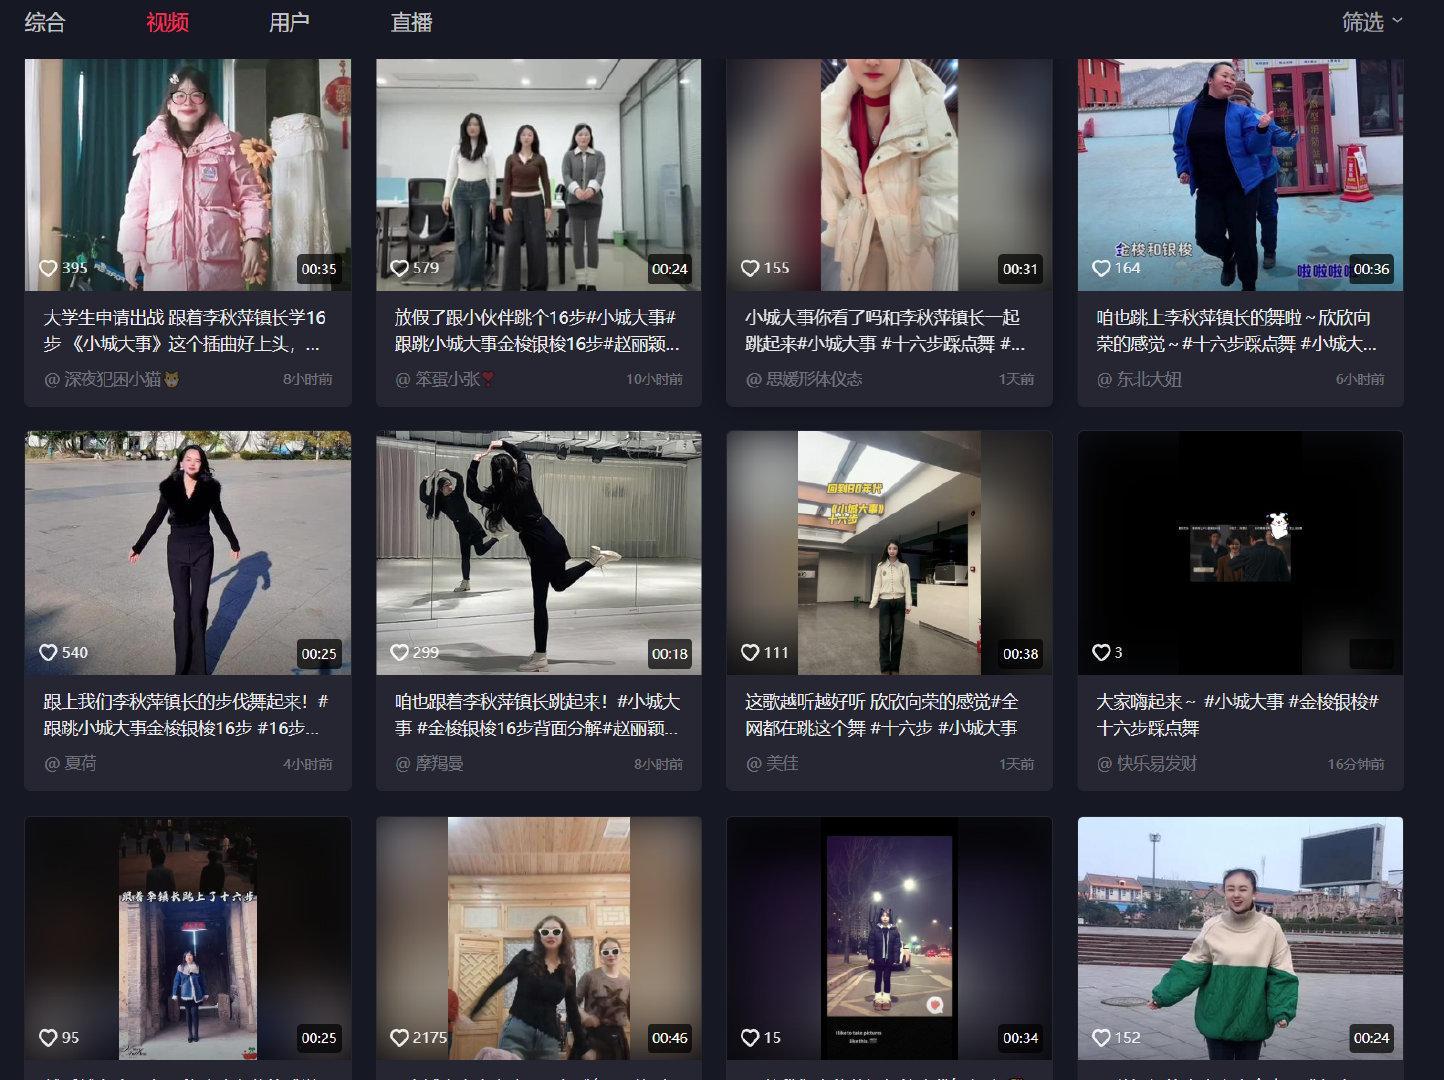
Task: Click the heart icon showing 155 likes
Action: coord(750,268)
